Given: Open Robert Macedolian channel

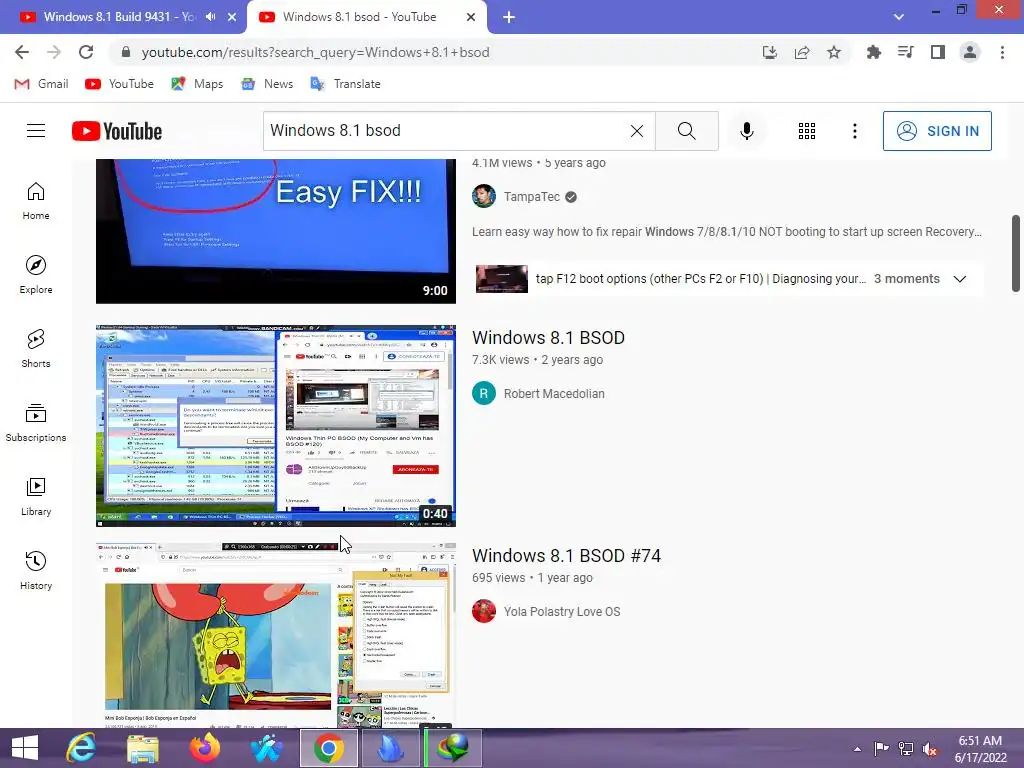Looking at the screenshot, I should [554, 394].
